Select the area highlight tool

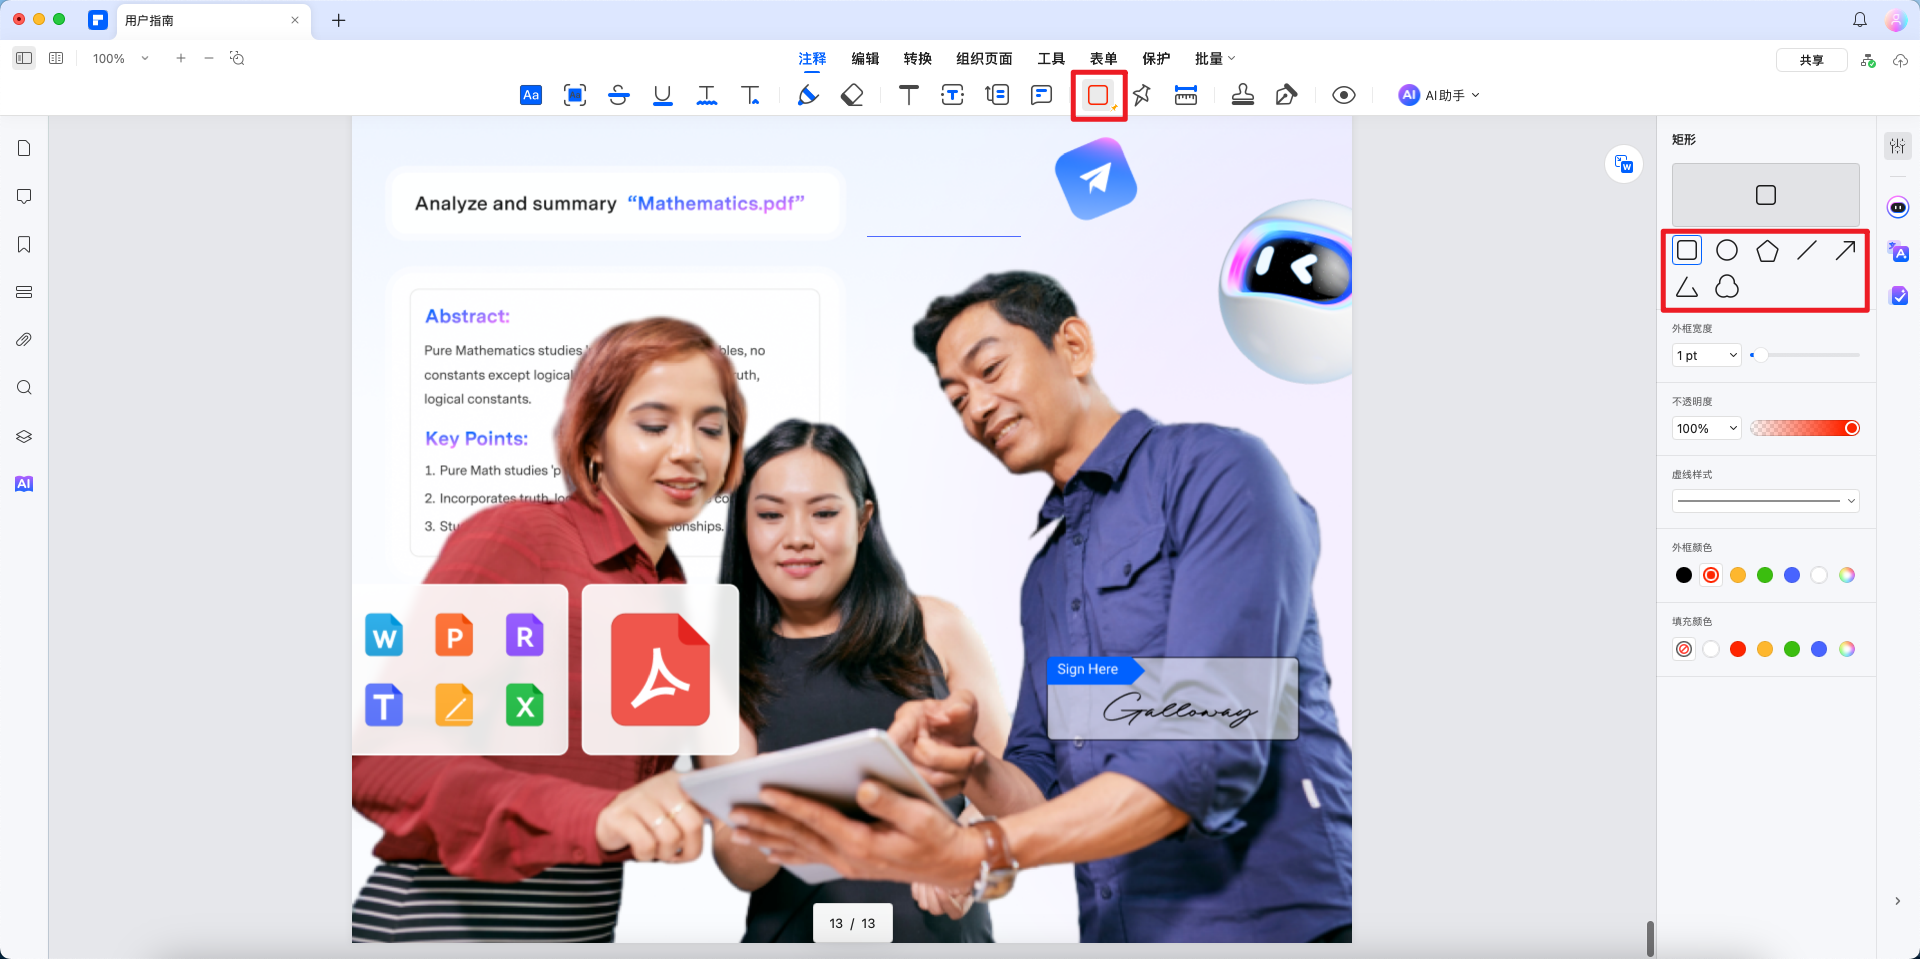(575, 95)
